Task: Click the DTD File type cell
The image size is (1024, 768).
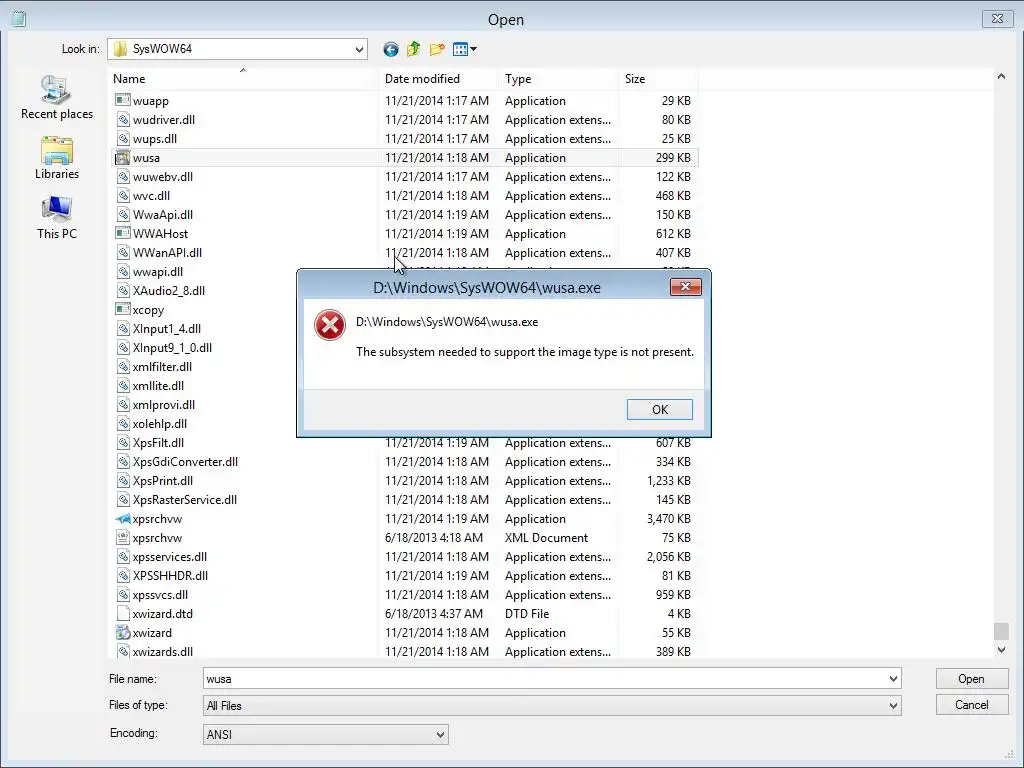Action: click(527, 613)
